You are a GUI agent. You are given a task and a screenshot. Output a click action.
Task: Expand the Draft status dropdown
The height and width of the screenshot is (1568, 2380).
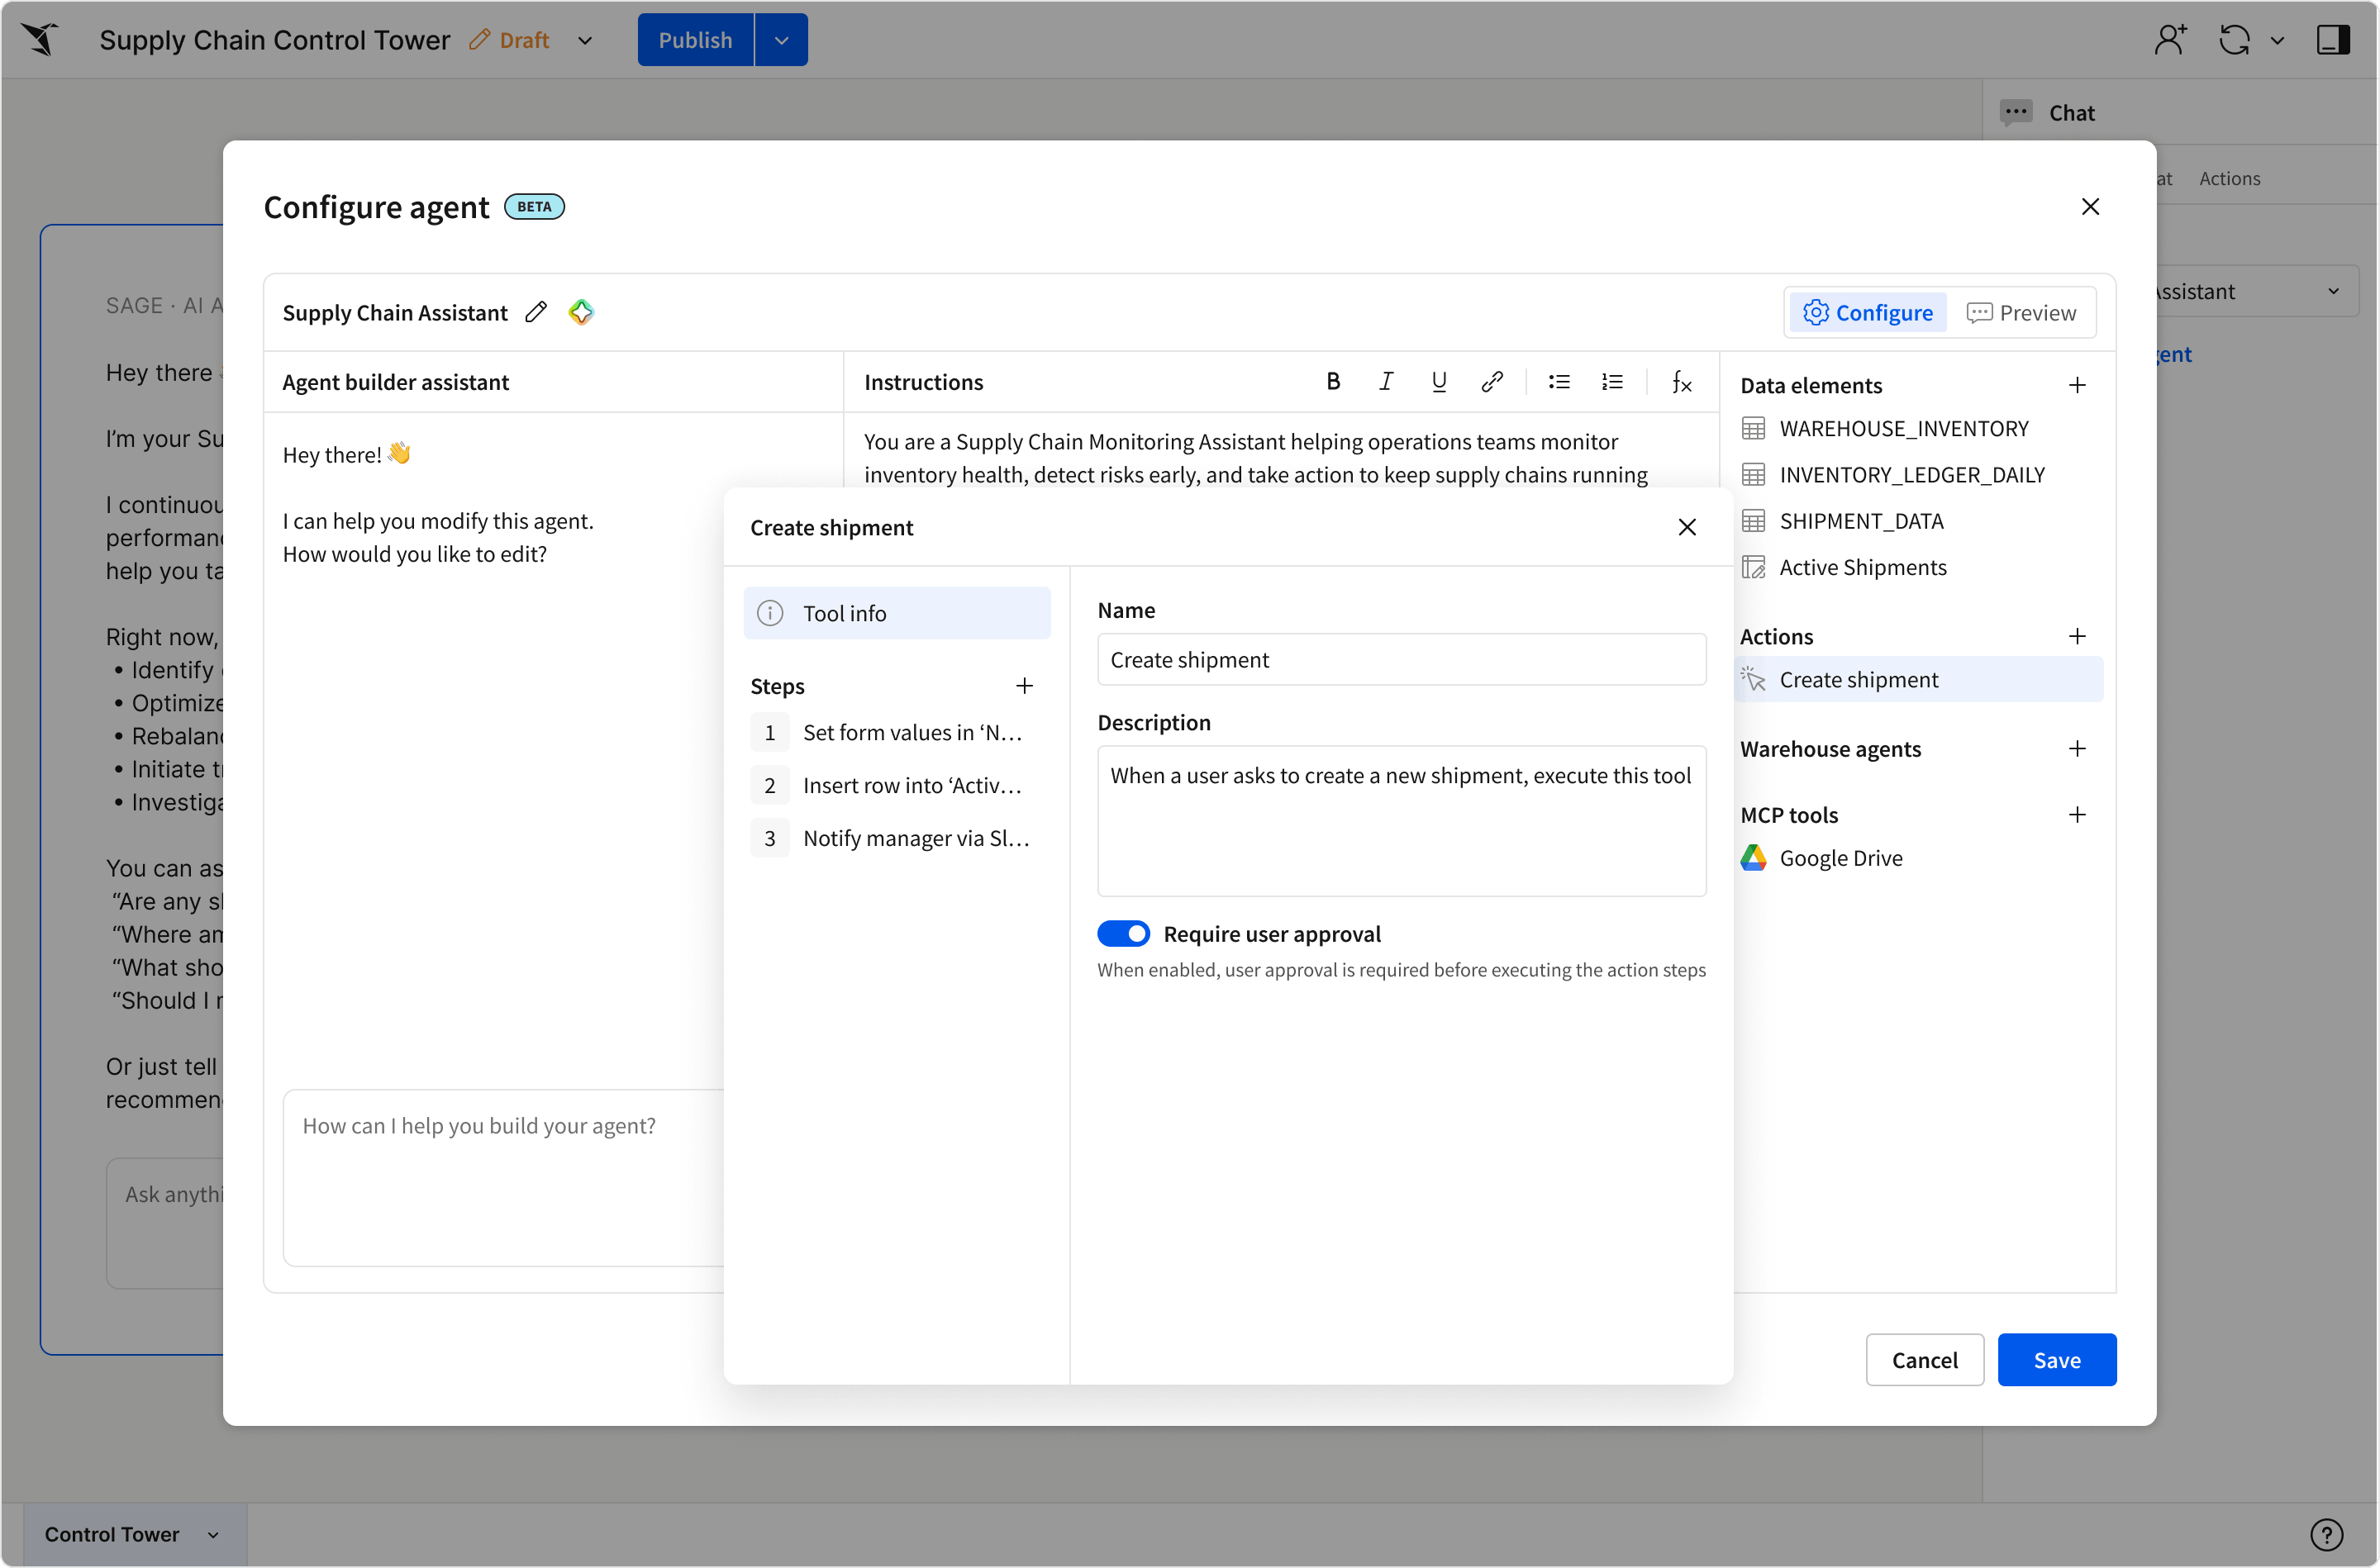(x=585, y=40)
